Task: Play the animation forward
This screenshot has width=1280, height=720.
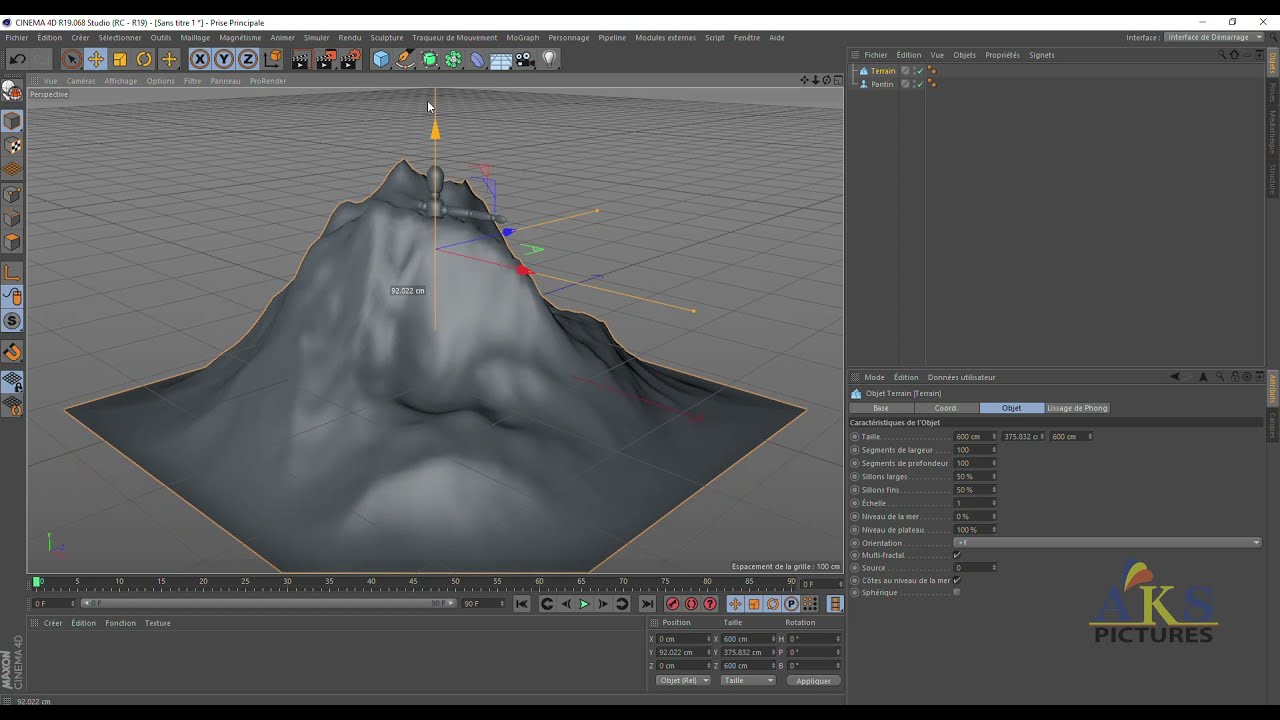Action: pos(584,604)
